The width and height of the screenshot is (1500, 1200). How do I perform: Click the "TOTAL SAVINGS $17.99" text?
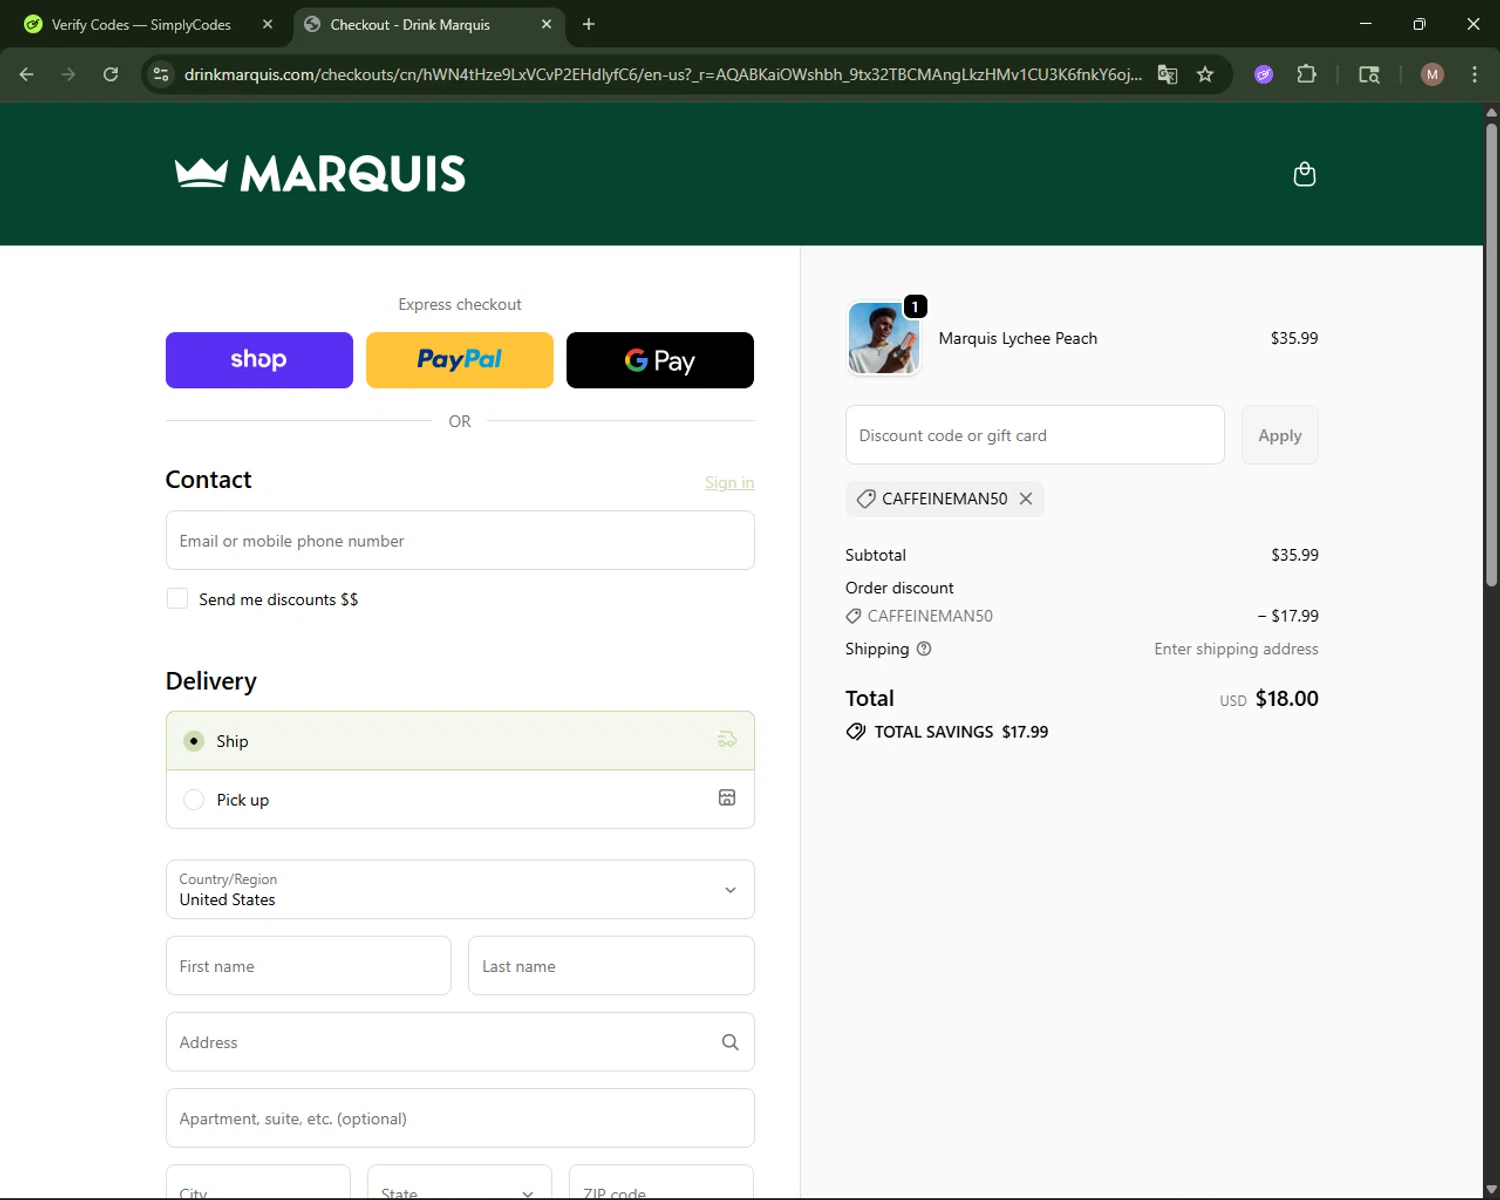click(x=961, y=732)
